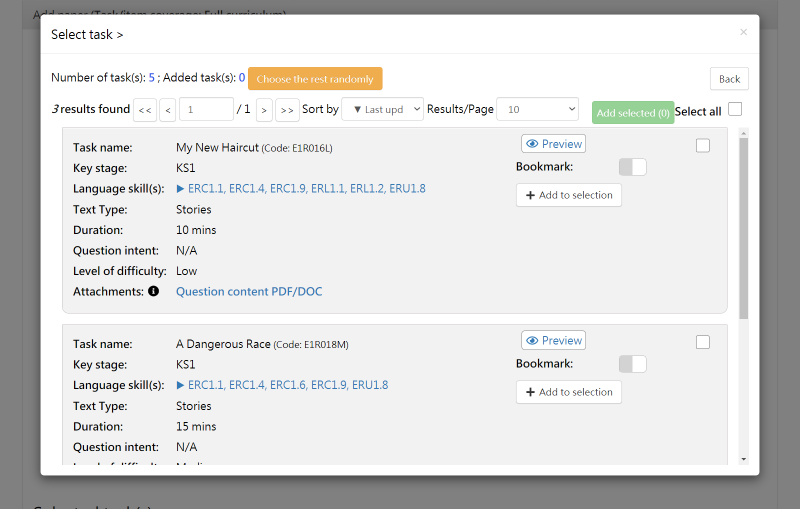Go to the first results page
The width and height of the screenshot is (800, 509).
coord(144,110)
